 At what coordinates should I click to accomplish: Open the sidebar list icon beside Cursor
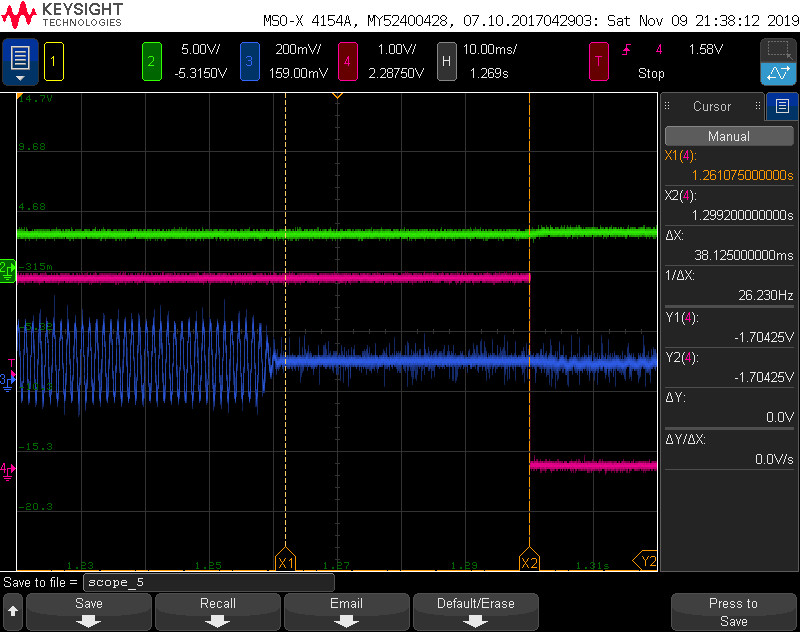(782, 106)
